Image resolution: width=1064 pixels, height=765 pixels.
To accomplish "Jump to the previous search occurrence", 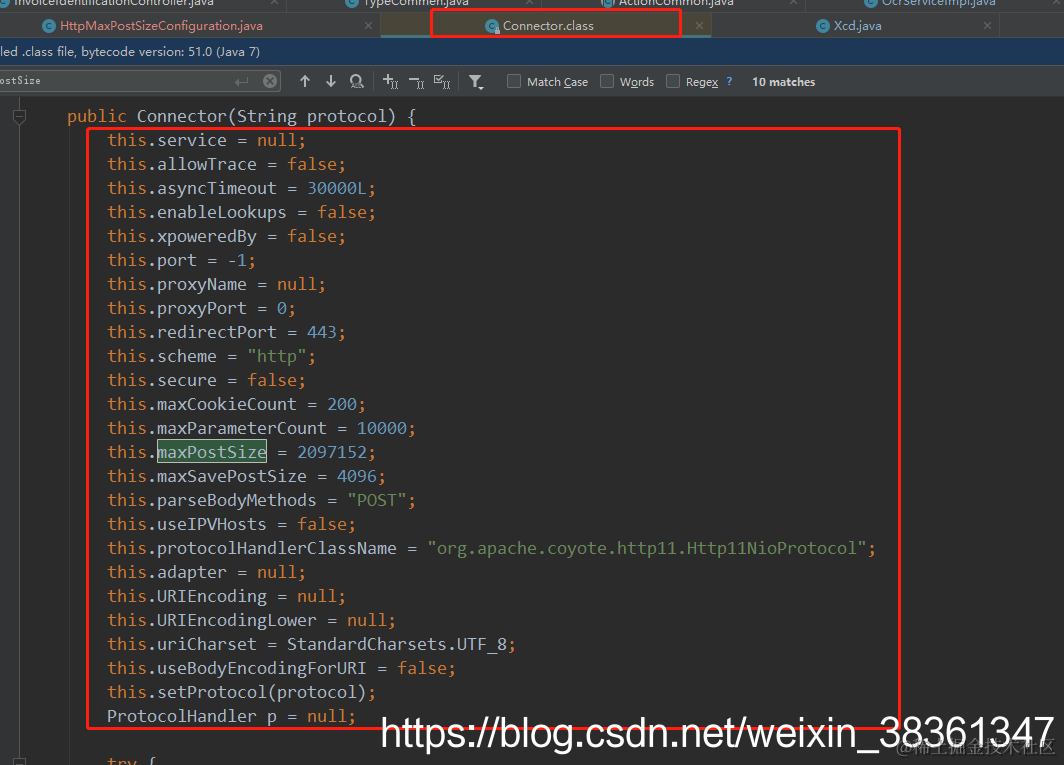I will [305, 81].
